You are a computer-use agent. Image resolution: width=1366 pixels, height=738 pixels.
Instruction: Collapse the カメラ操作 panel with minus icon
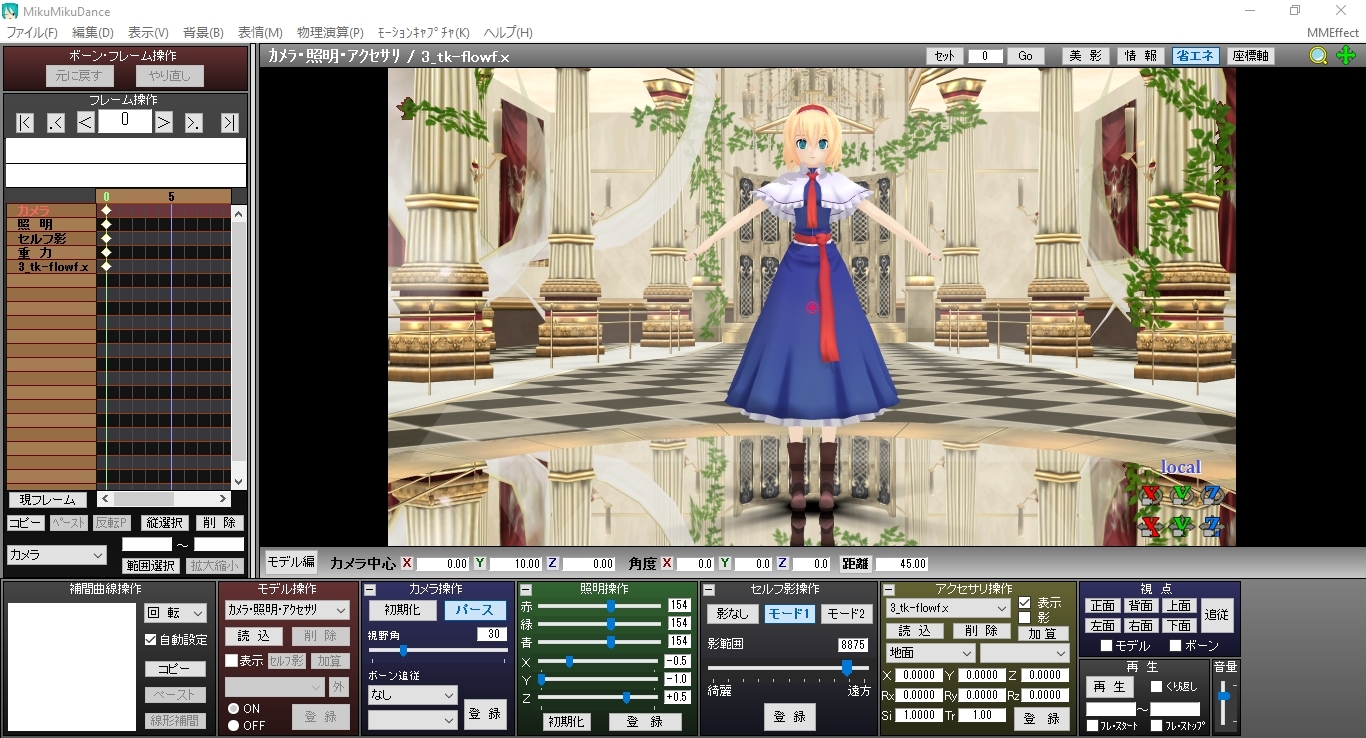click(370, 589)
